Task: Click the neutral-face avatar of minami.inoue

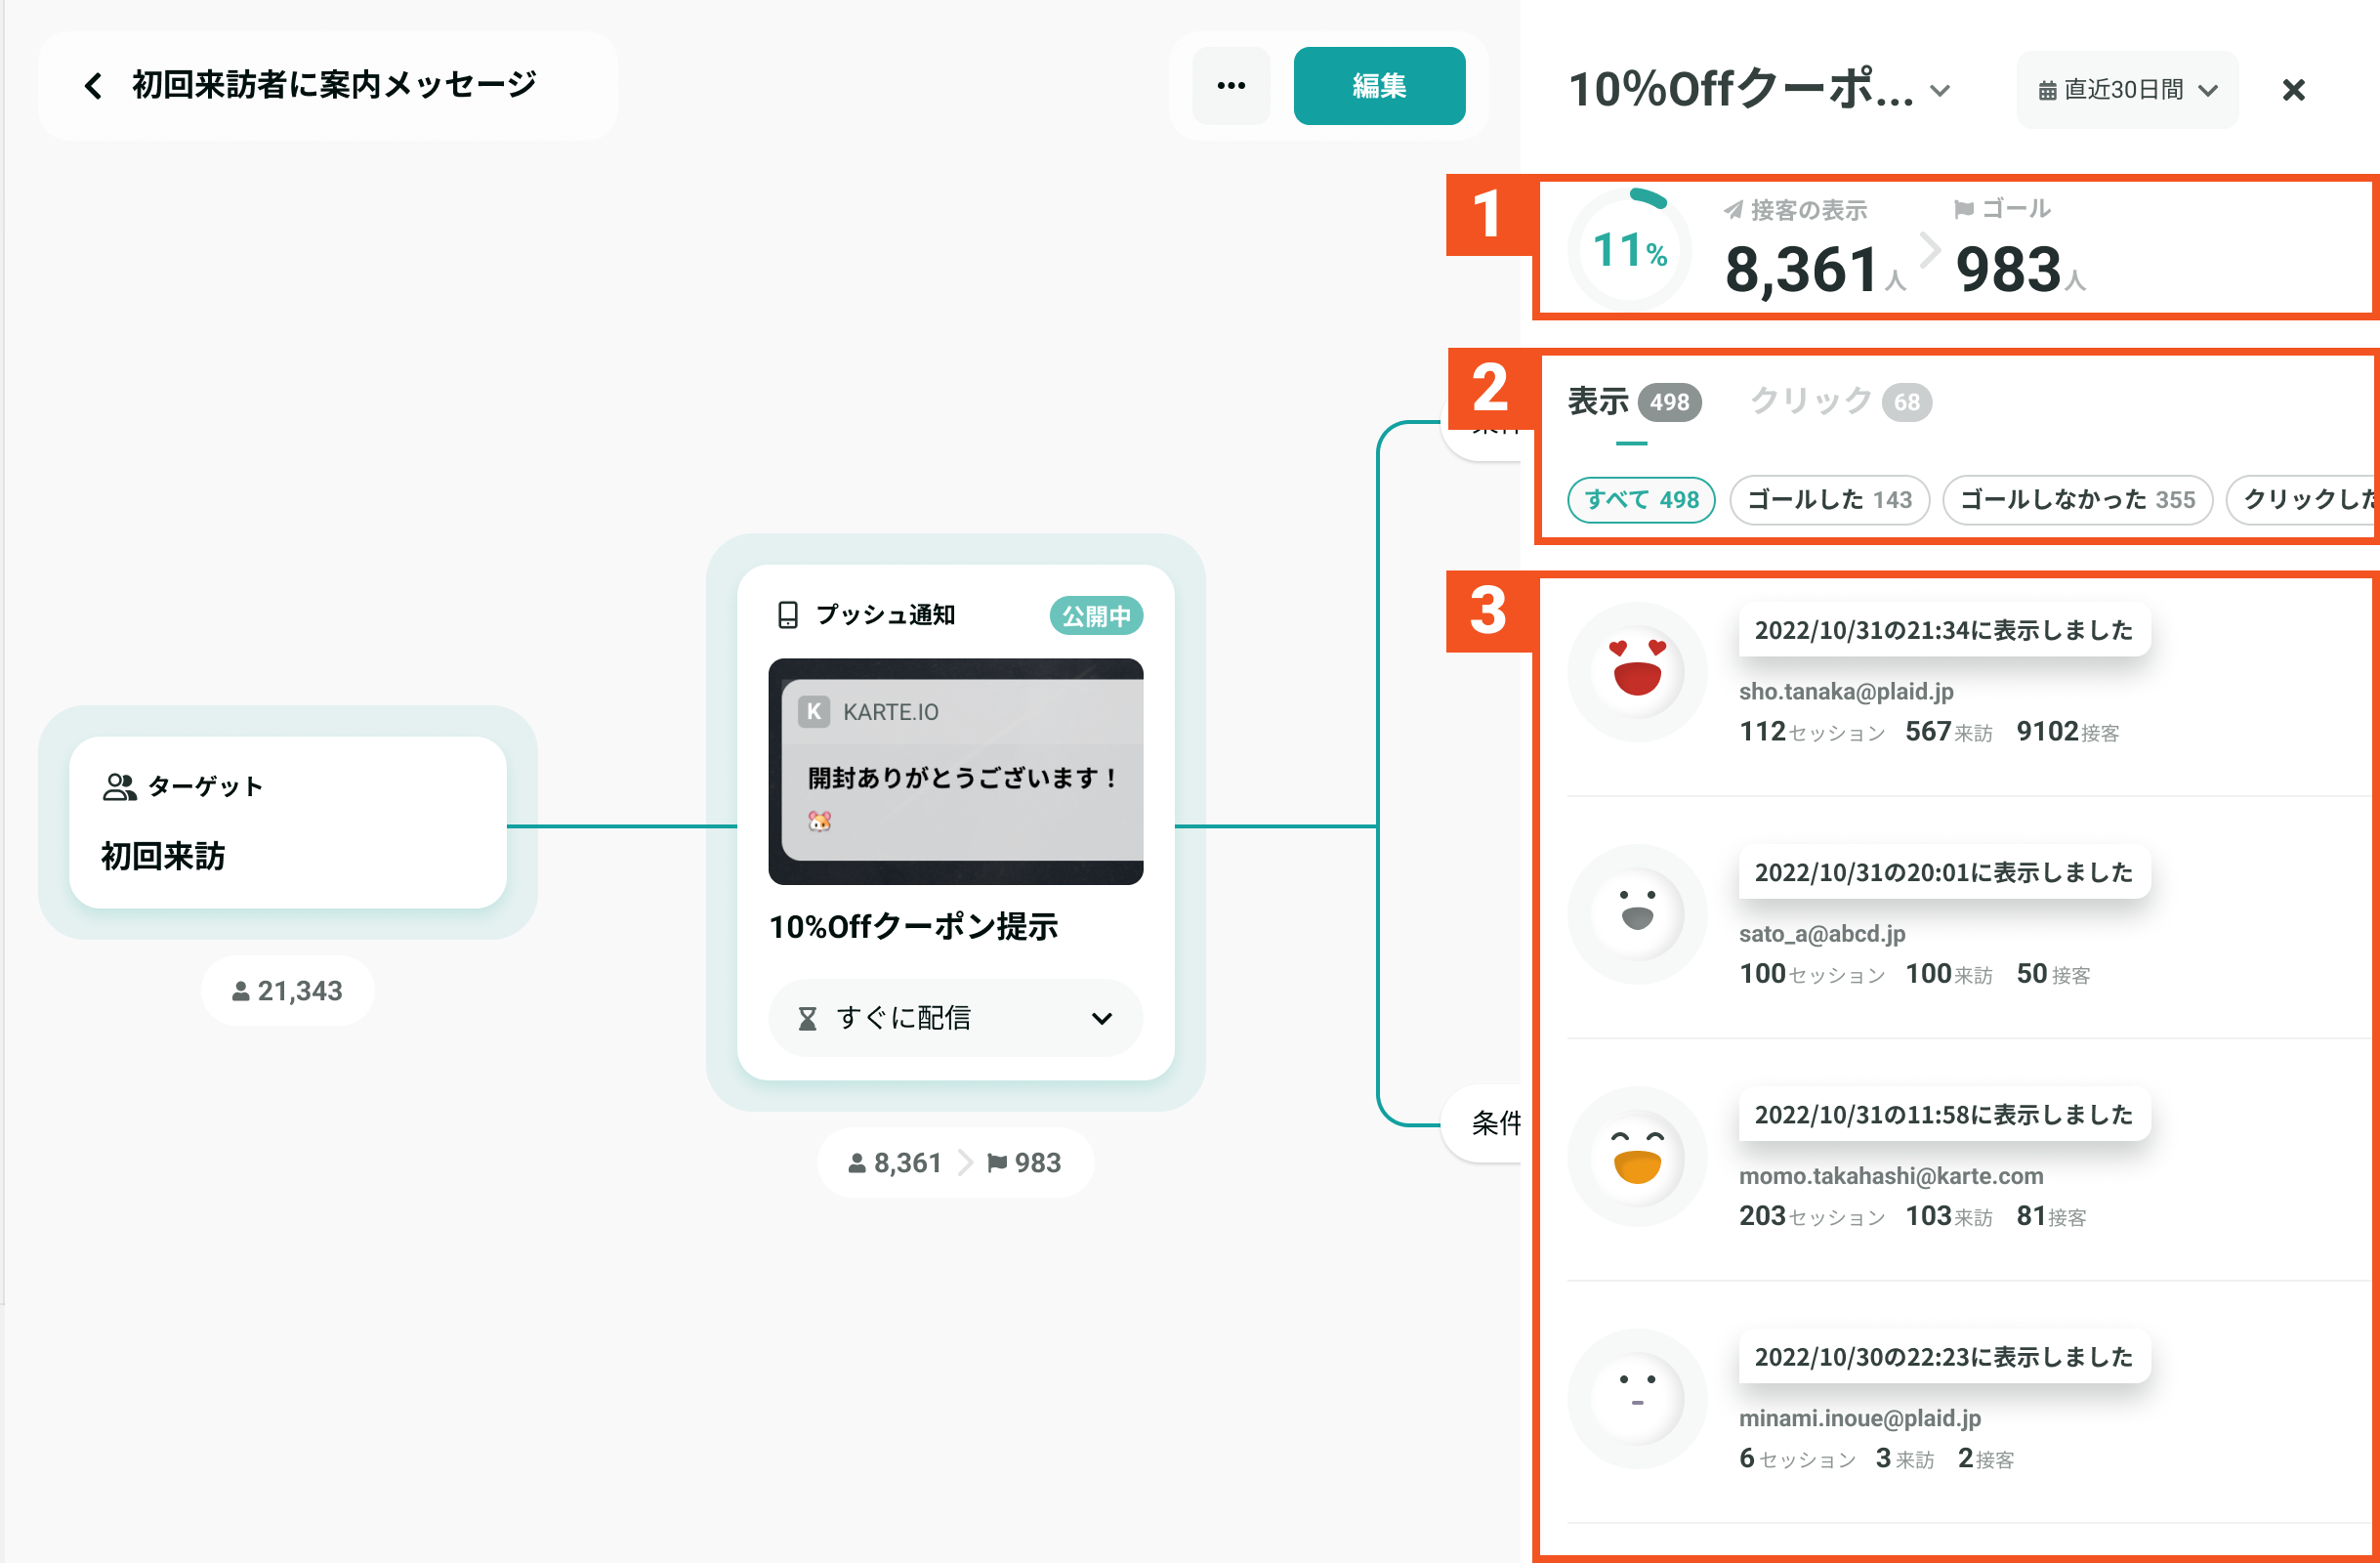Action: 1637,1398
